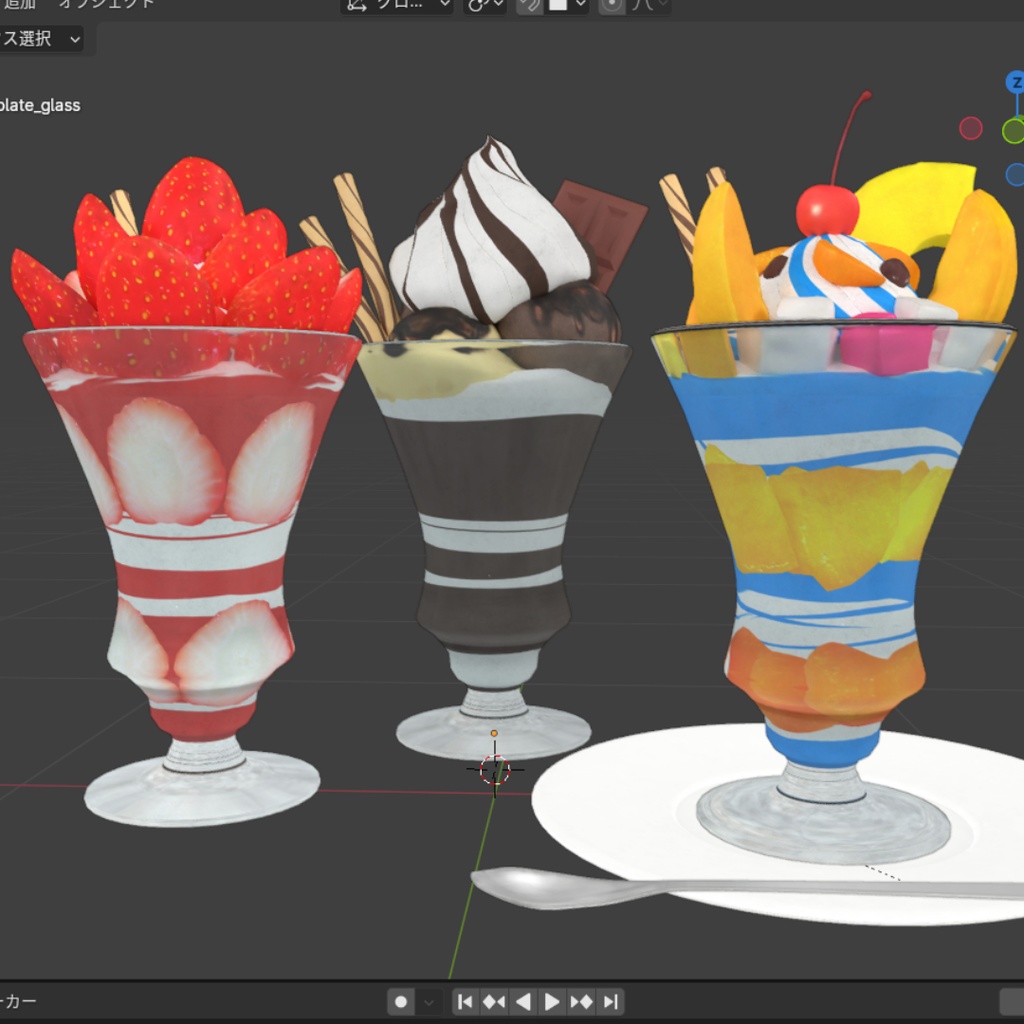Open the mode selector dropdown at top left
1024x1024 pixels.
40,40
